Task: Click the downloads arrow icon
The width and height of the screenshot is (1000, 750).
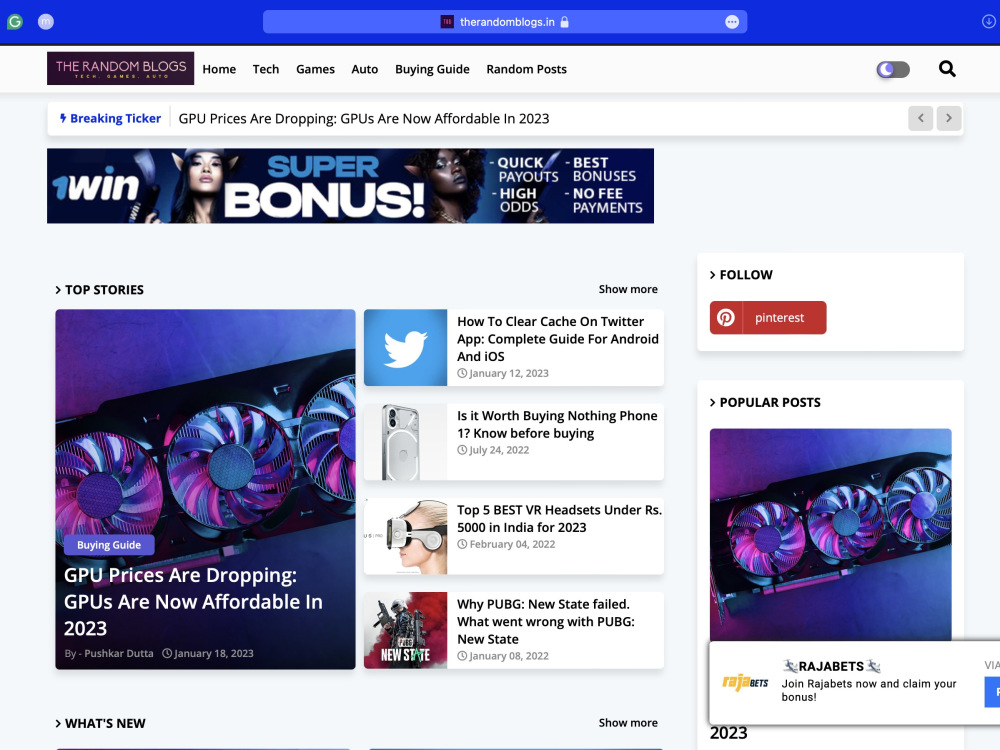Action: pos(988,22)
